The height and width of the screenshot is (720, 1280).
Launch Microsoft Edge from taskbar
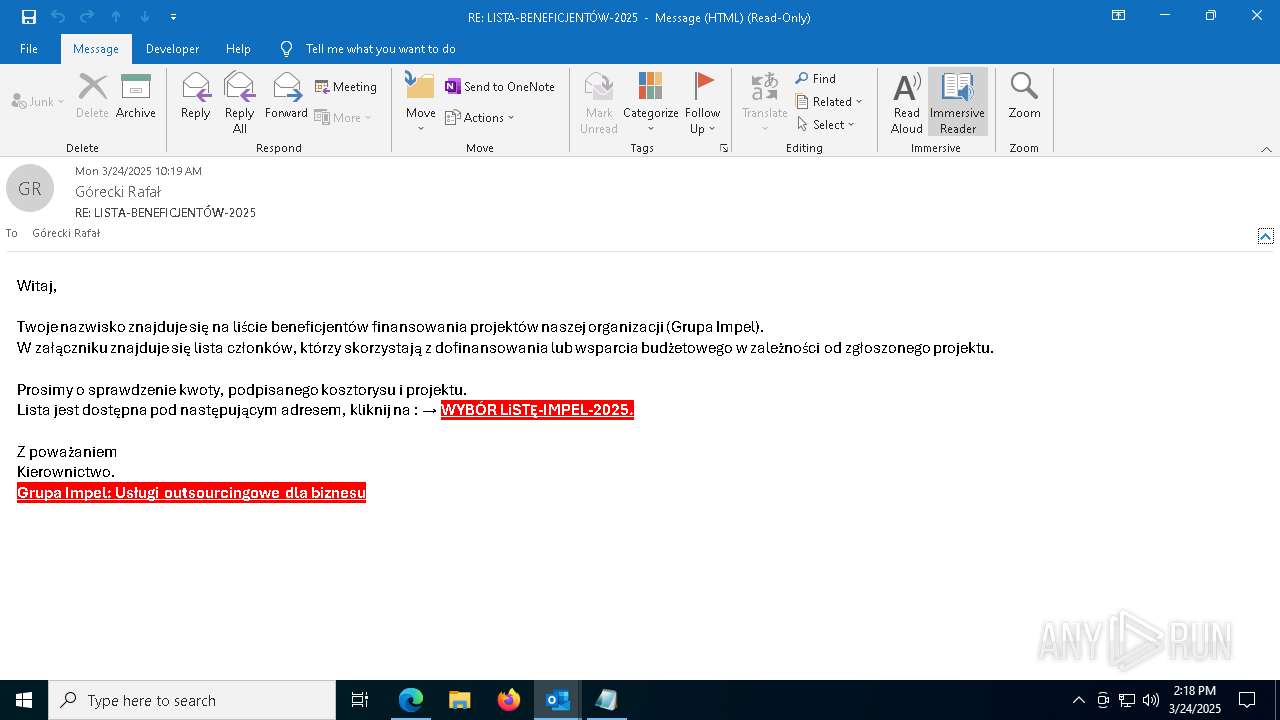pyautogui.click(x=411, y=700)
